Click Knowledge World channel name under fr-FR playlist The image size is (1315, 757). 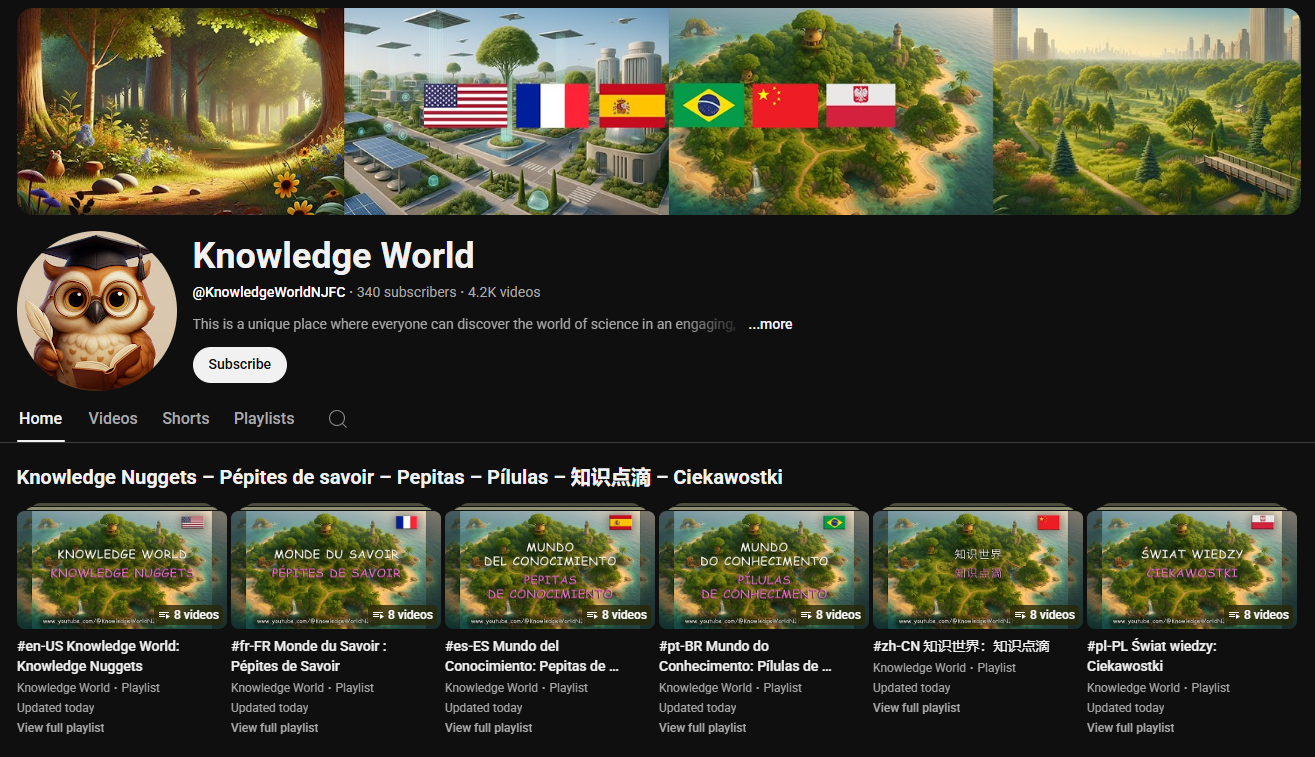click(277, 688)
